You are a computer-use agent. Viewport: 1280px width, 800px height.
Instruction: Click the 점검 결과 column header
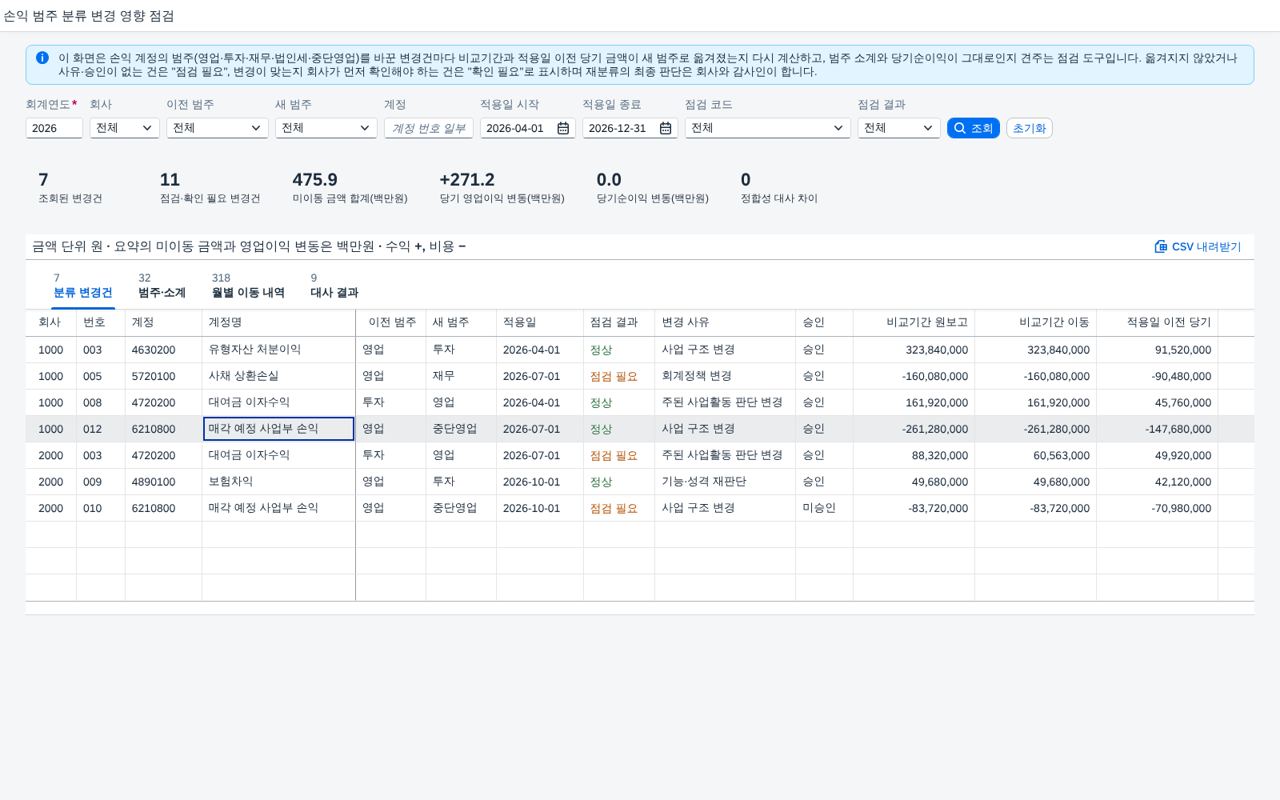point(619,323)
